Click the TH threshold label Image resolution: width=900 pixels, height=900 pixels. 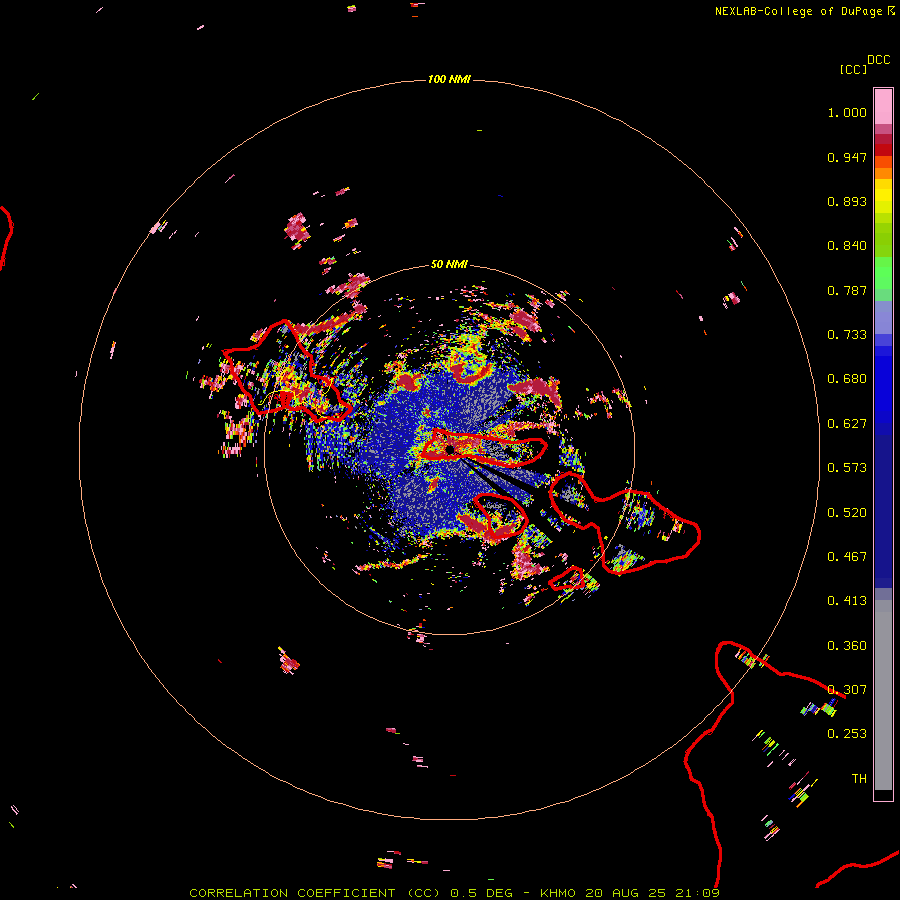pos(859,779)
